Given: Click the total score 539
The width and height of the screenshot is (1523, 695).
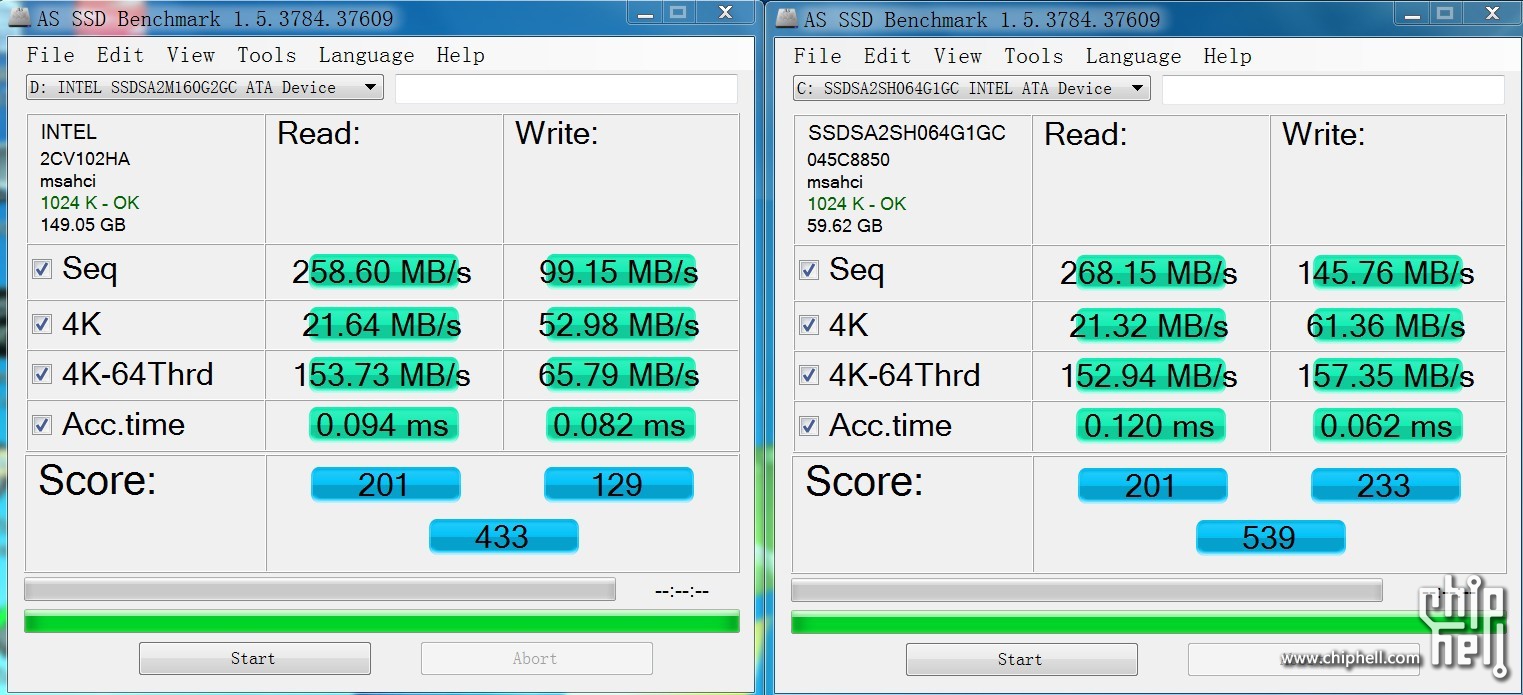Looking at the screenshot, I should click(1270, 537).
